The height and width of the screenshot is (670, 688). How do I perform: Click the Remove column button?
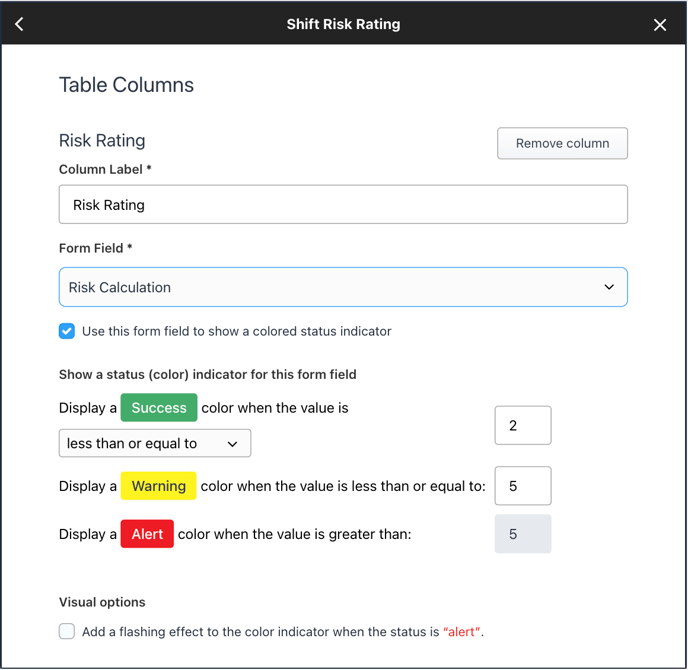(562, 143)
